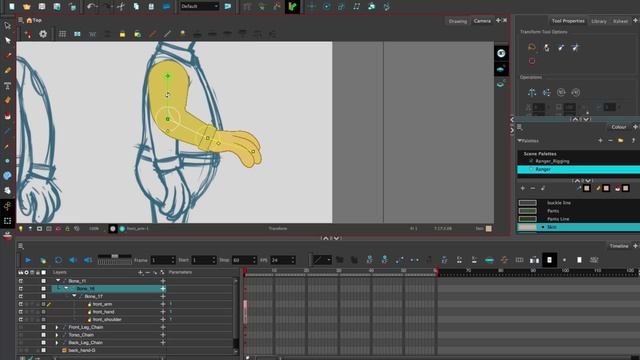Click the Copy icon in top toolbar
This screenshot has width=640, height=360.
tap(136, 6)
